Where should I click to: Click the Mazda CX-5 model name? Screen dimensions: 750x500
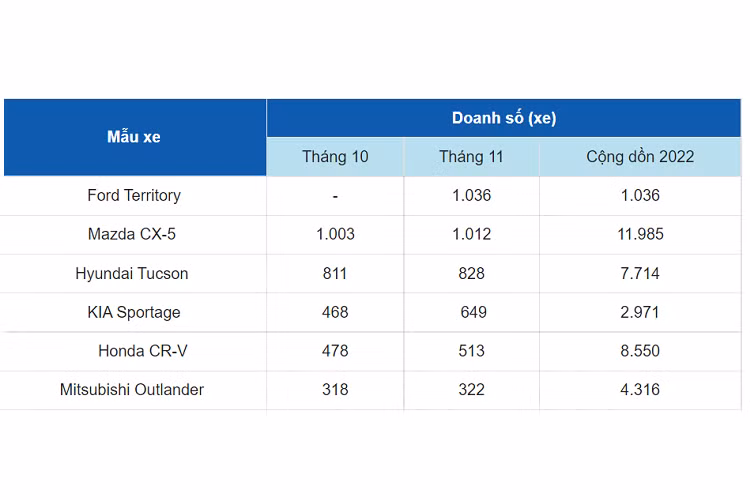pyautogui.click(x=134, y=234)
